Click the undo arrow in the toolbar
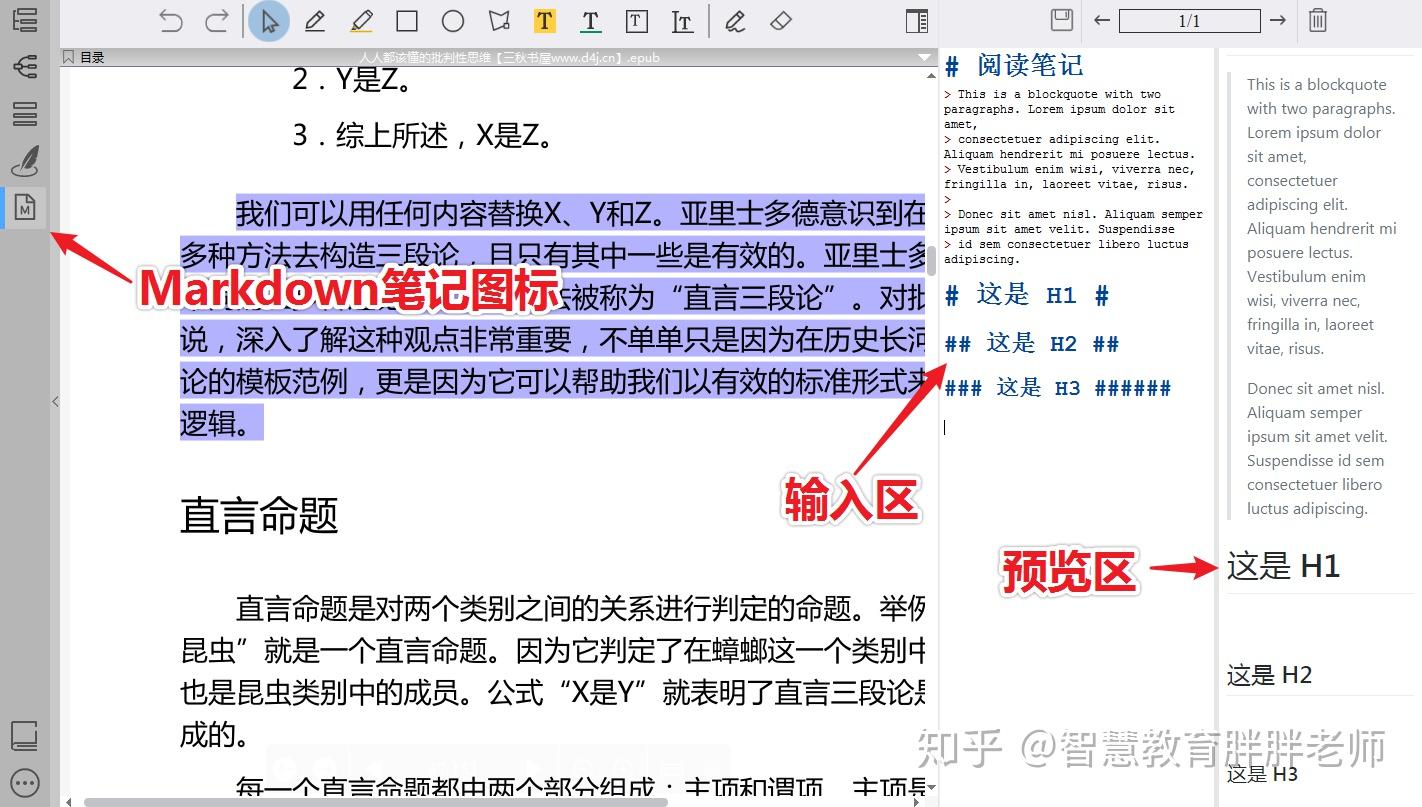The height and width of the screenshot is (807, 1422). [171, 18]
